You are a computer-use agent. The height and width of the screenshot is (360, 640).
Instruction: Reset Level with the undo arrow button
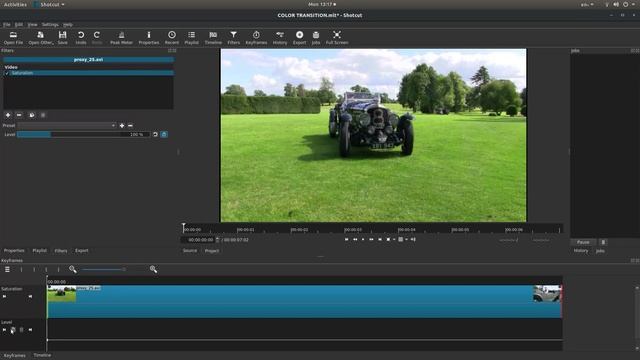tap(155, 134)
